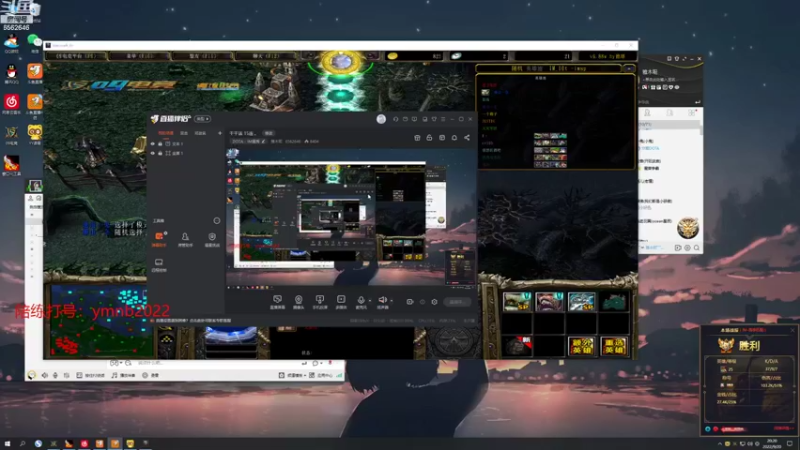The width and height of the screenshot is (800, 450).
Task: Click bottom-left greyed command icon in game
Action: (517, 346)
